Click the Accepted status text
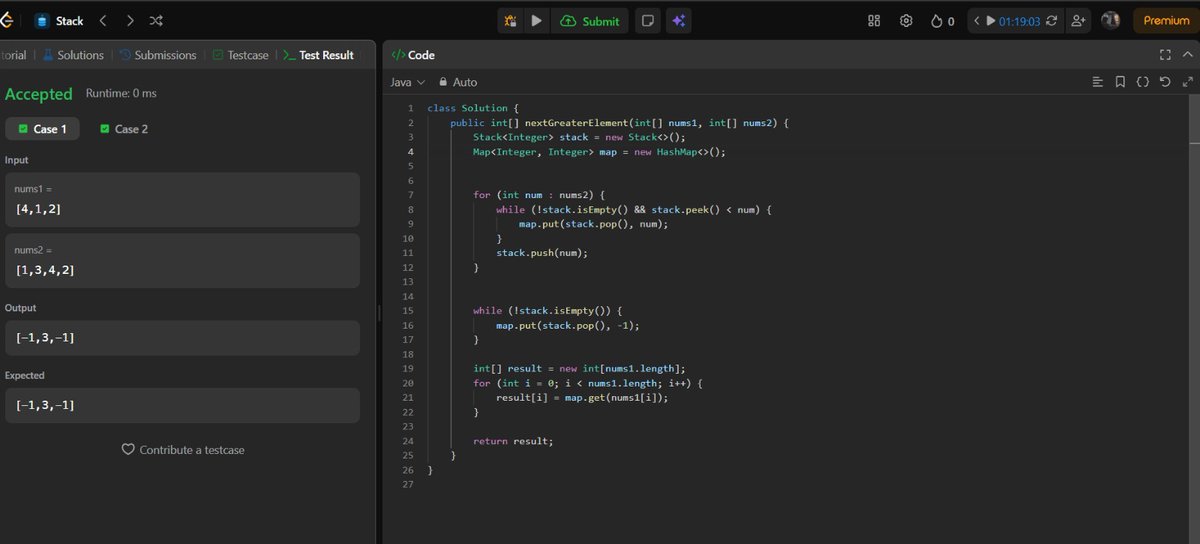This screenshot has height=544, width=1200. point(39,94)
